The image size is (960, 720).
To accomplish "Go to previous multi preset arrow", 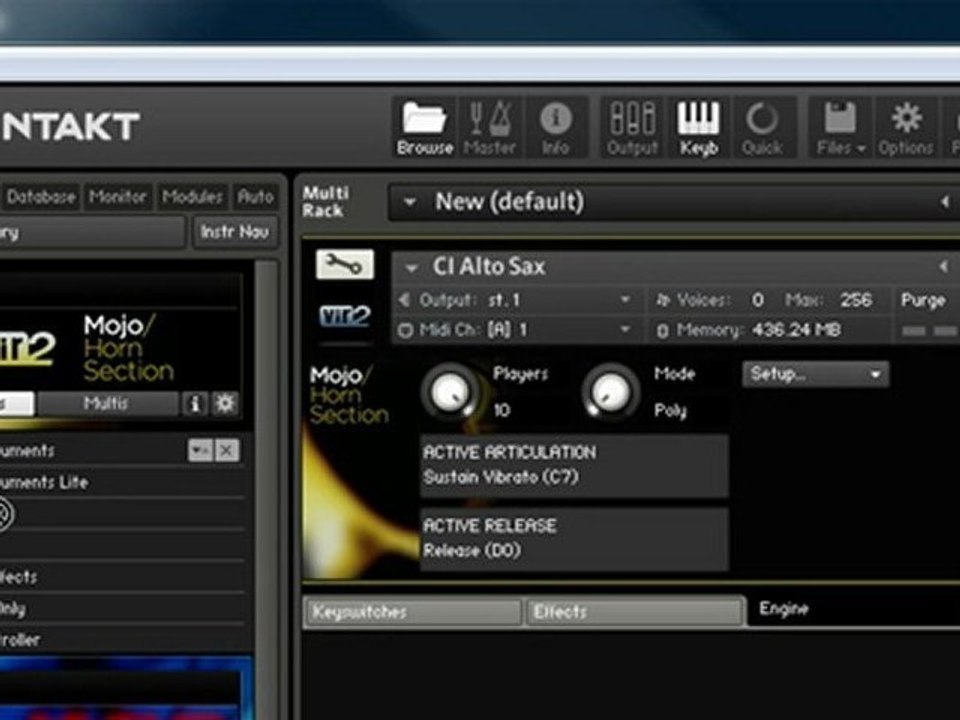I will (x=945, y=201).
